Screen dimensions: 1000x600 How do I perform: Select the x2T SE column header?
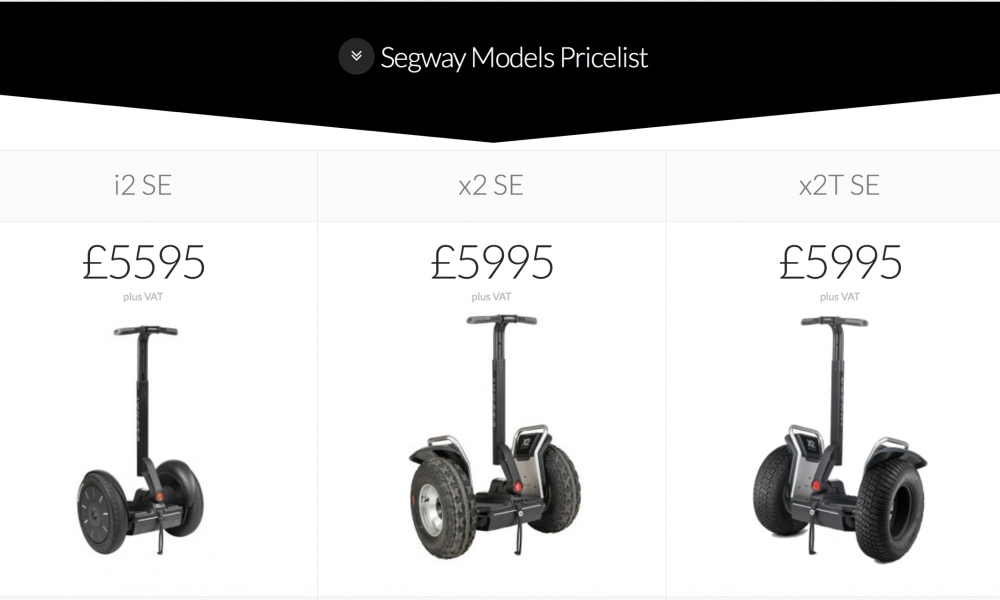click(x=839, y=186)
